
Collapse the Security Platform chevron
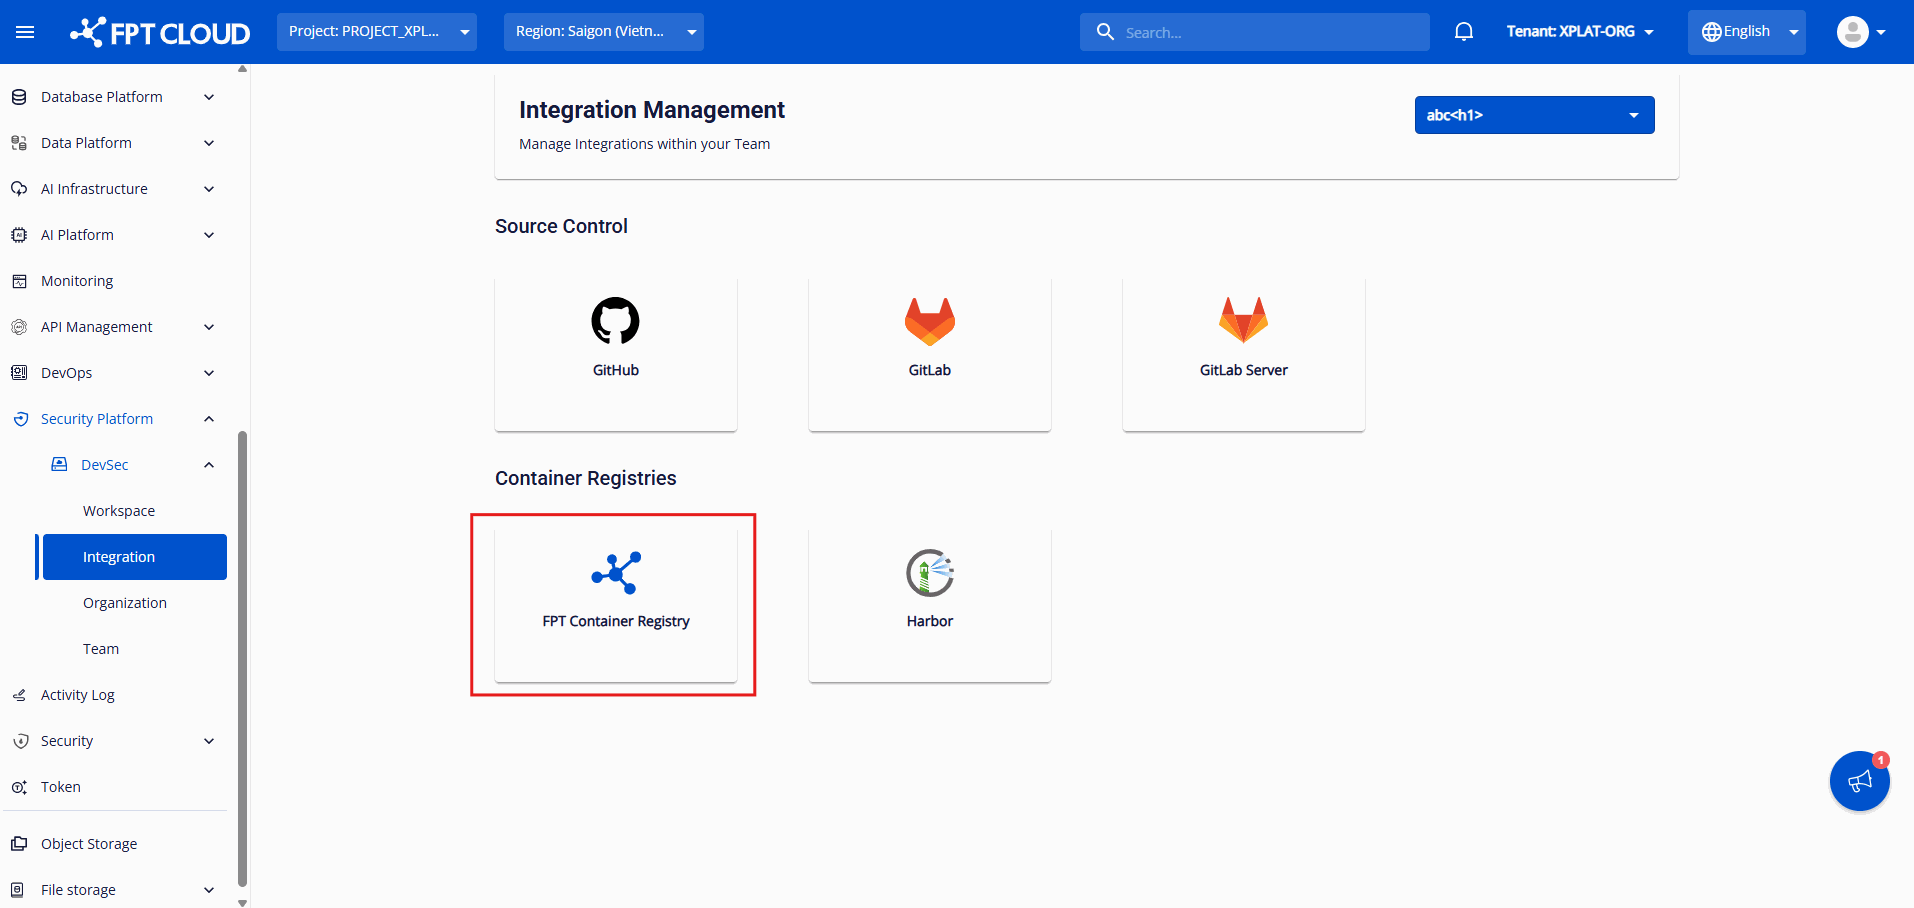(209, 419)
